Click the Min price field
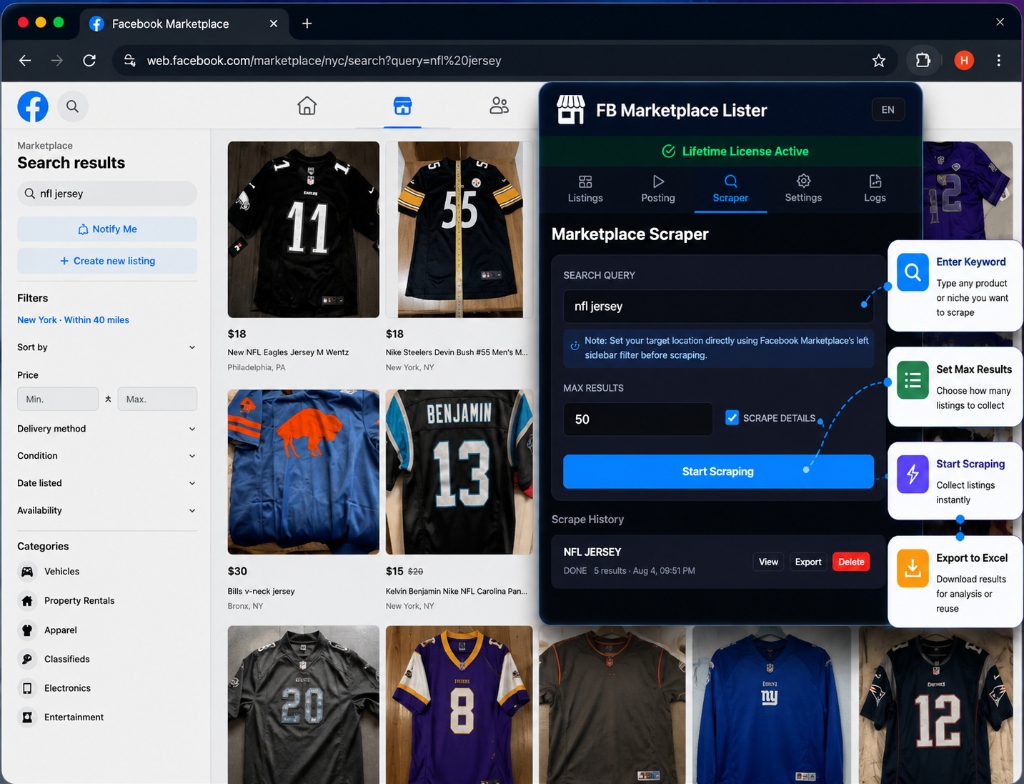This screenshot has width=1024, height=784. tap(57, 399)
